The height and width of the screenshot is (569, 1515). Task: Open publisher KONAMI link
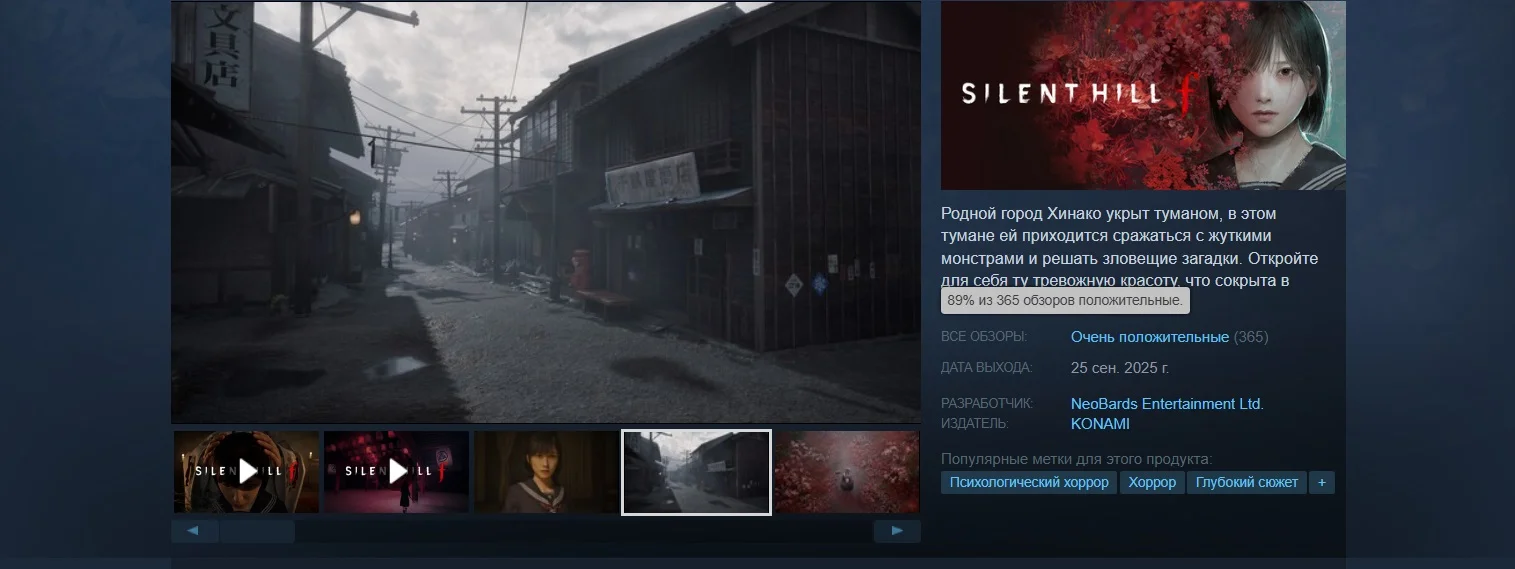[1100, 424]
